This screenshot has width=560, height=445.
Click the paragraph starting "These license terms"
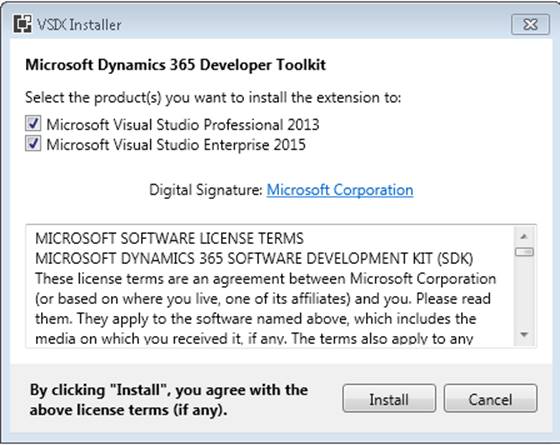point(266,309)
